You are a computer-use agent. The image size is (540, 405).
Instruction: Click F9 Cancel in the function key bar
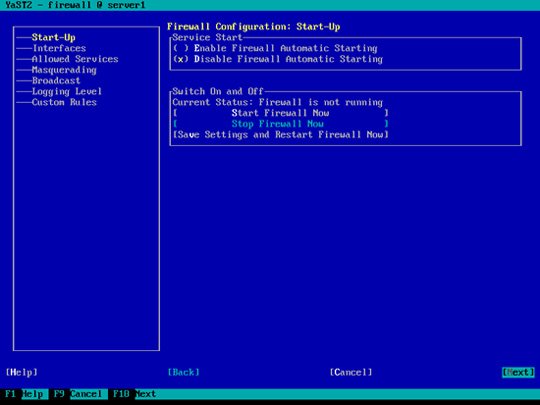(x=78, y=394)
